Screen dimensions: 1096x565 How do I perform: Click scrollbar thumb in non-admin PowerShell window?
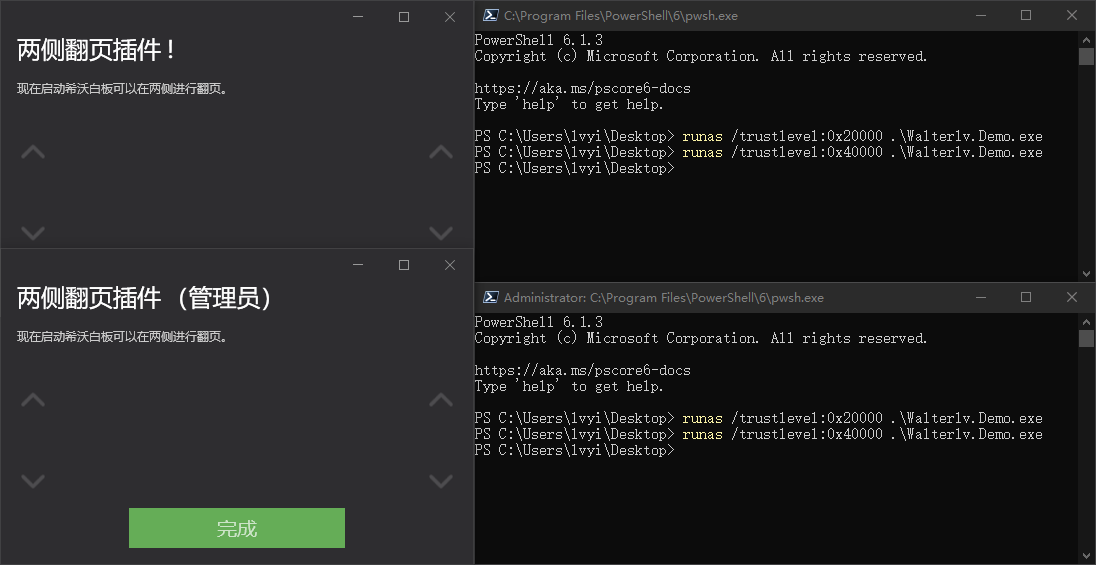1086,56
